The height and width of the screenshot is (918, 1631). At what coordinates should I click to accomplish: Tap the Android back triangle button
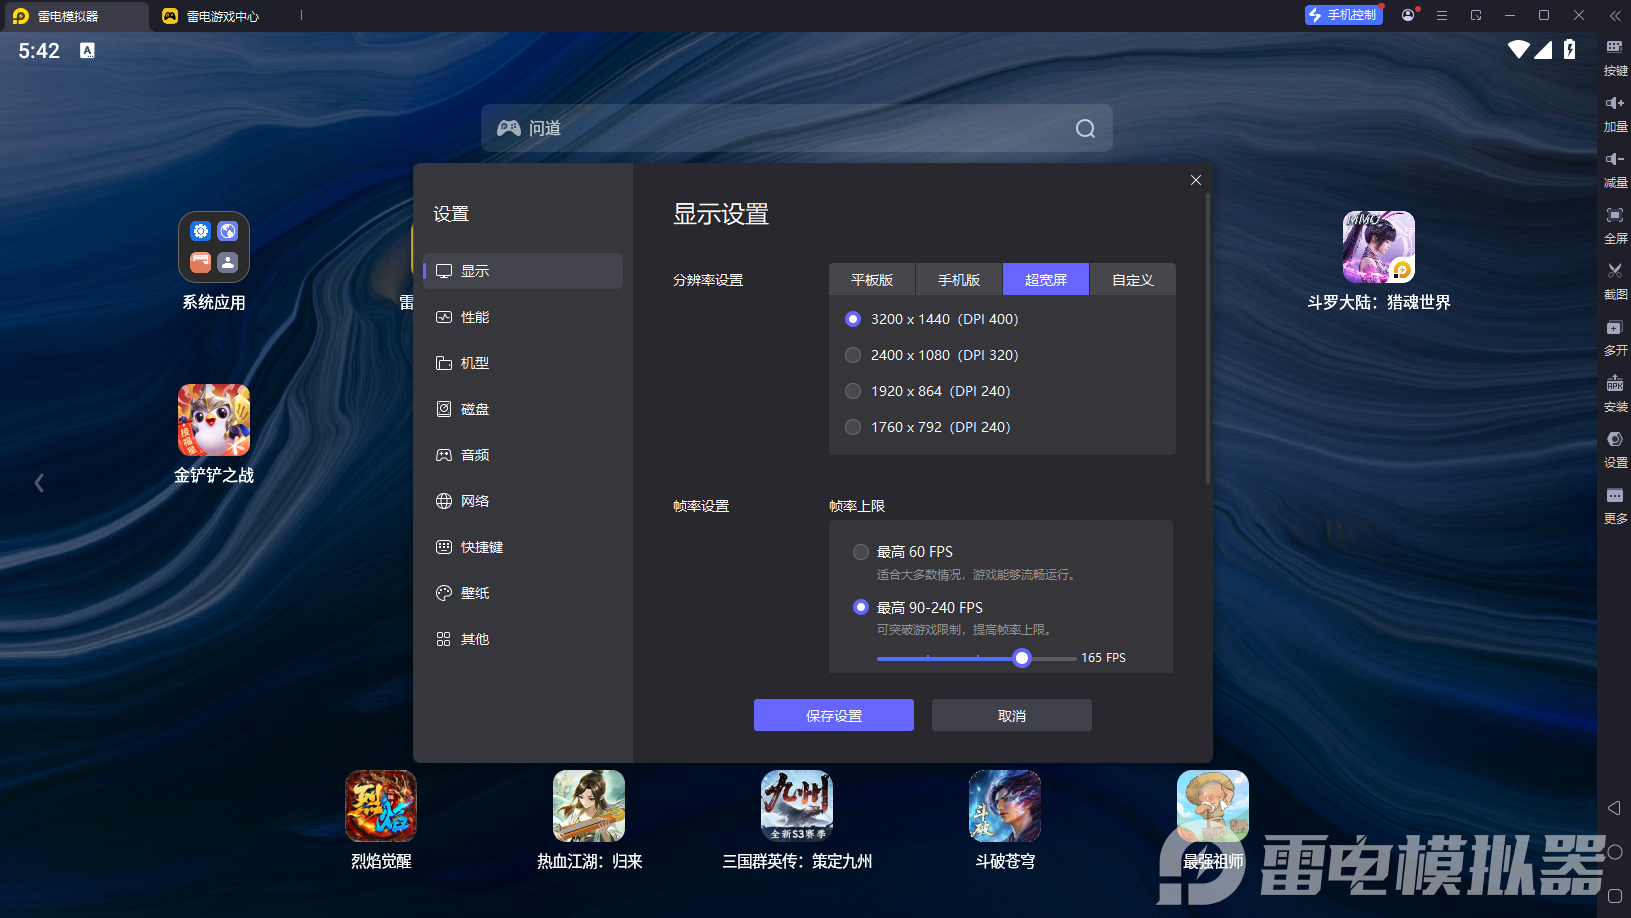click(1614, 808)
